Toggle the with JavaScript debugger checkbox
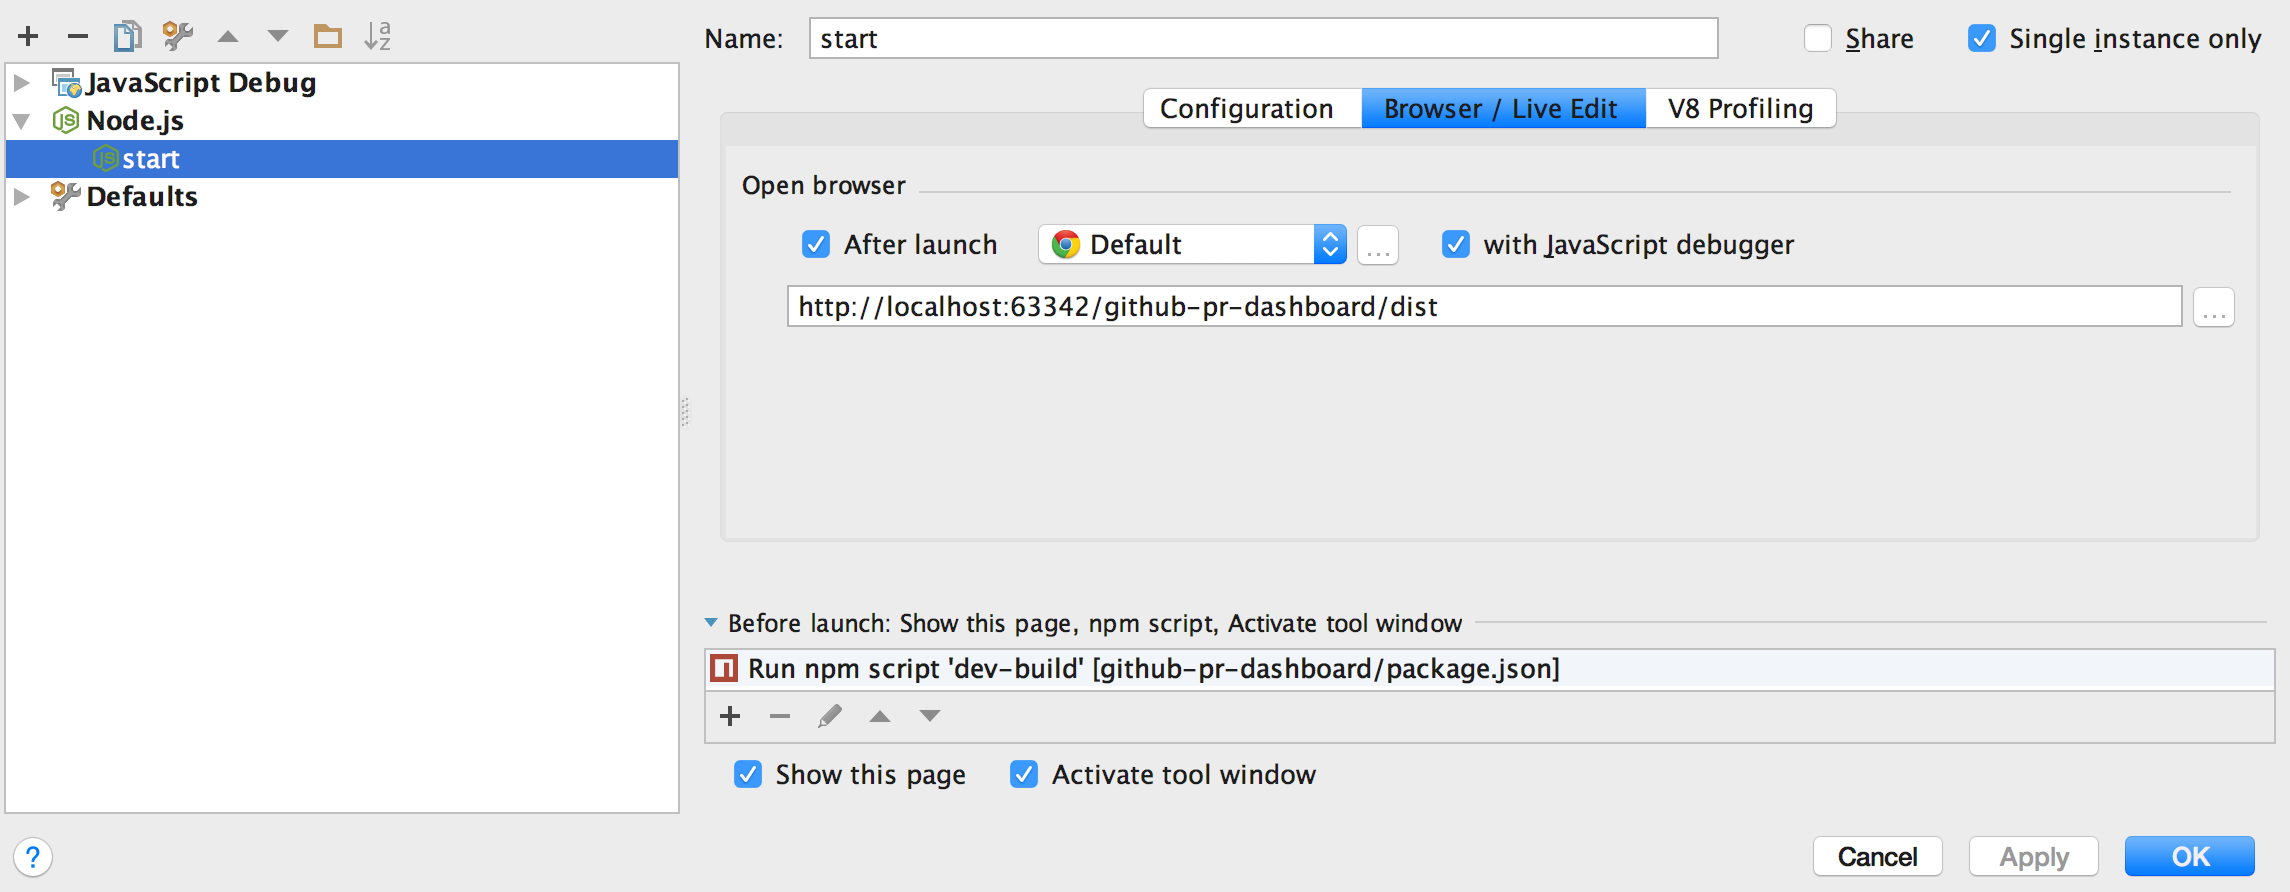 [1456, 245]
